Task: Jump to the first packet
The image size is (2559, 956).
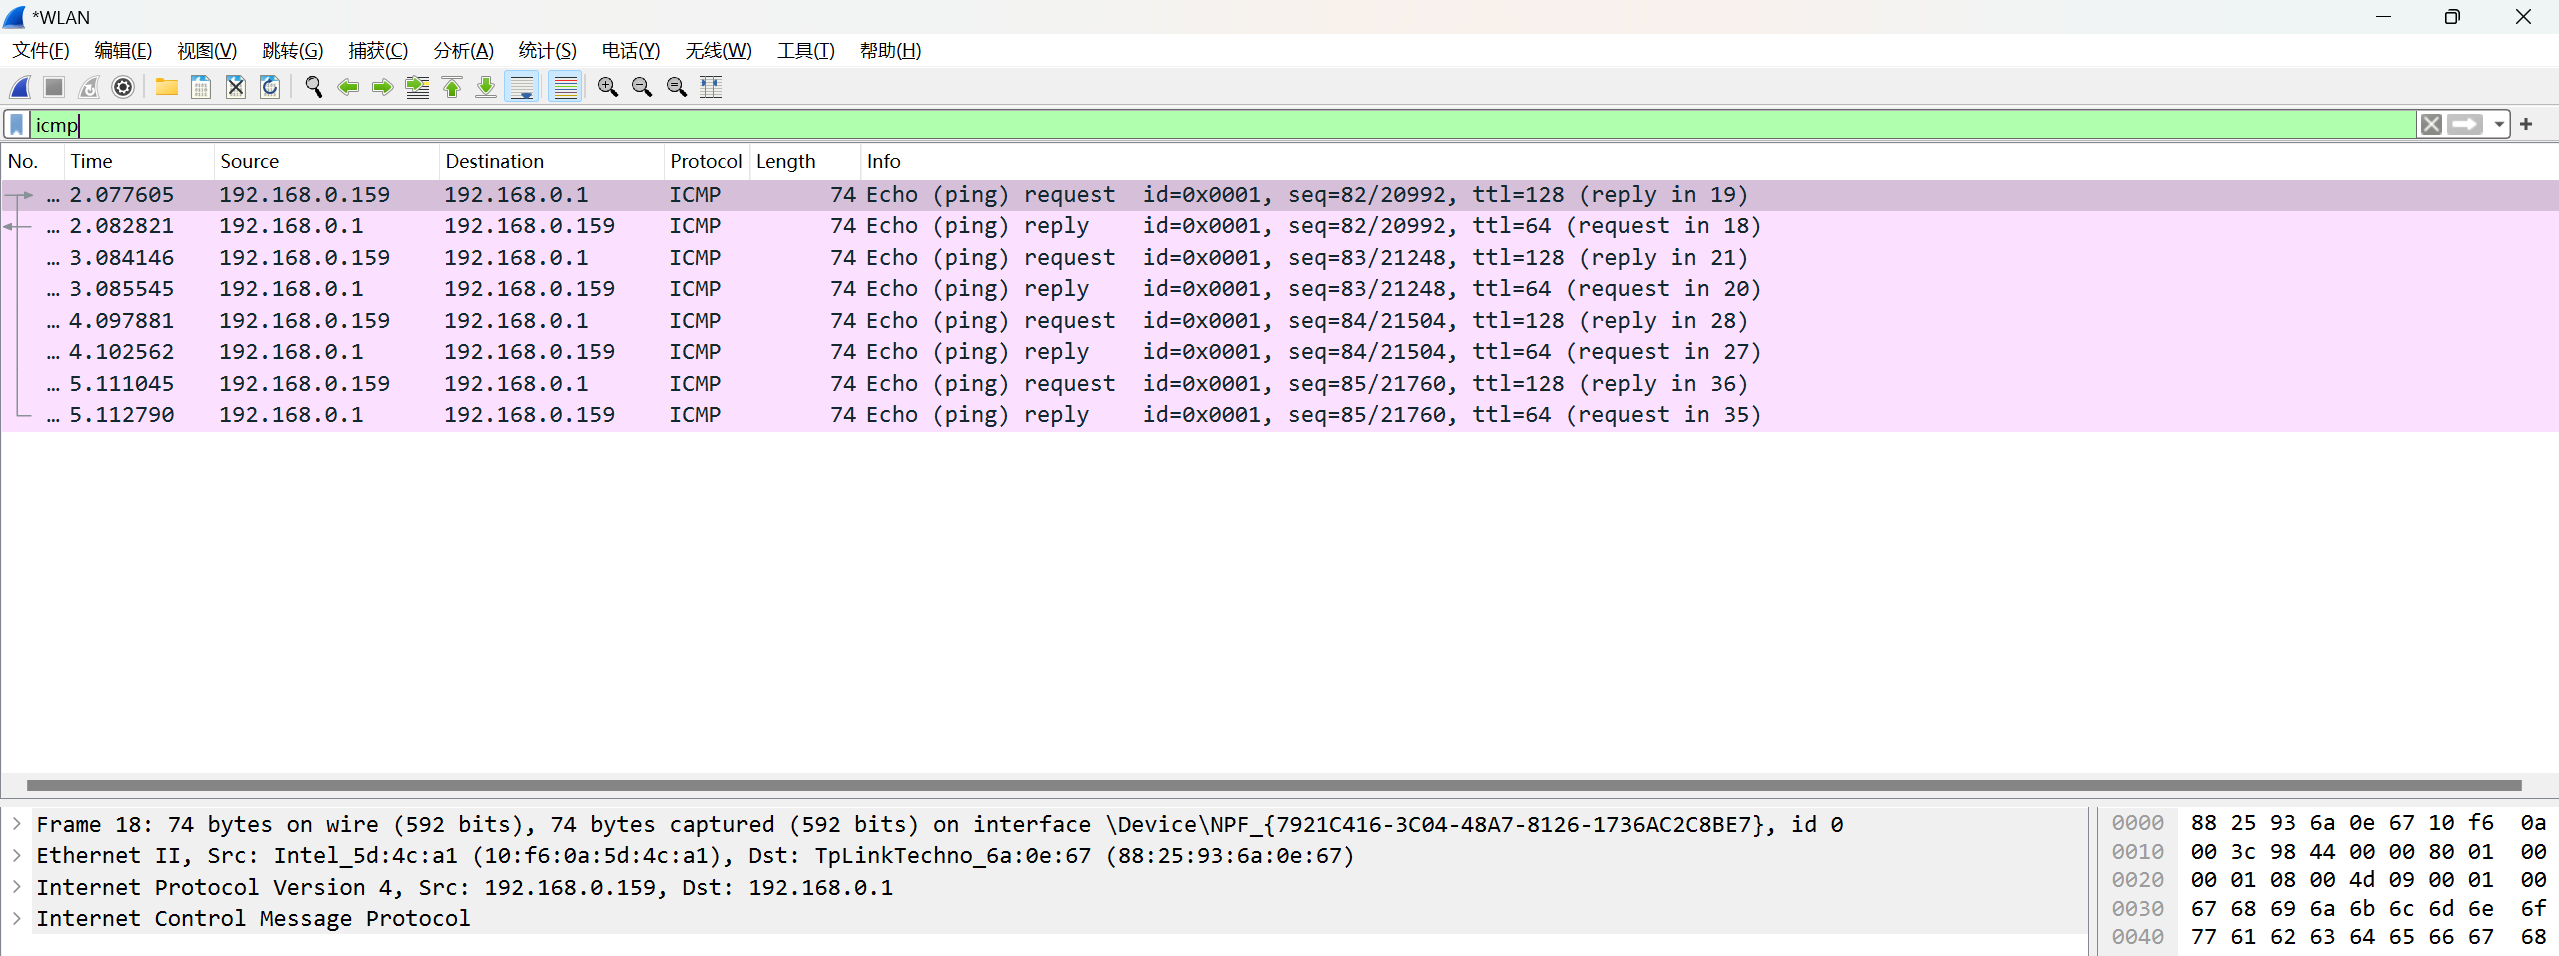Action: click(452, 87)
